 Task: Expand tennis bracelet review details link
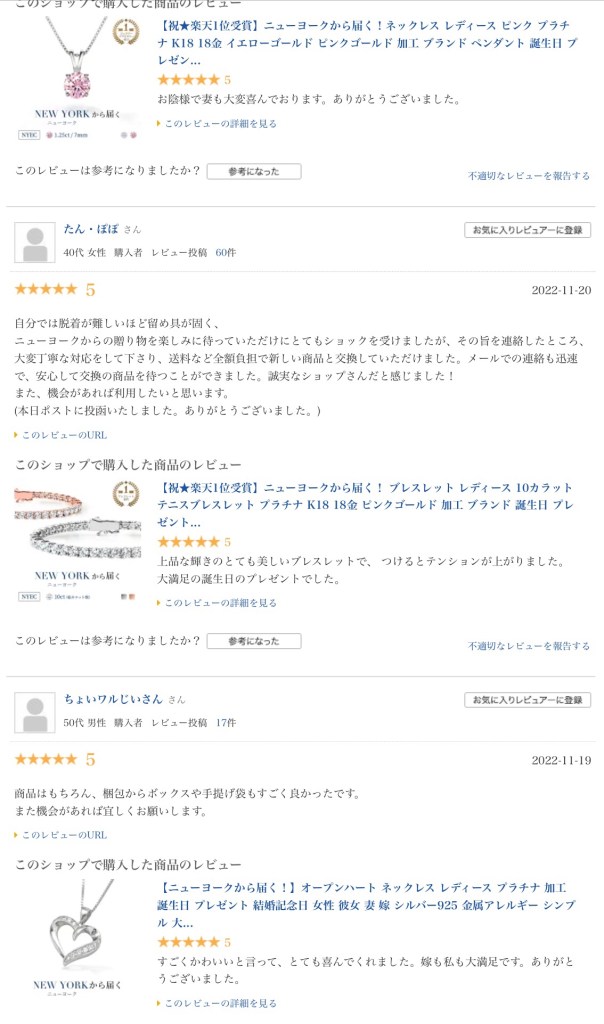[220, 603]
